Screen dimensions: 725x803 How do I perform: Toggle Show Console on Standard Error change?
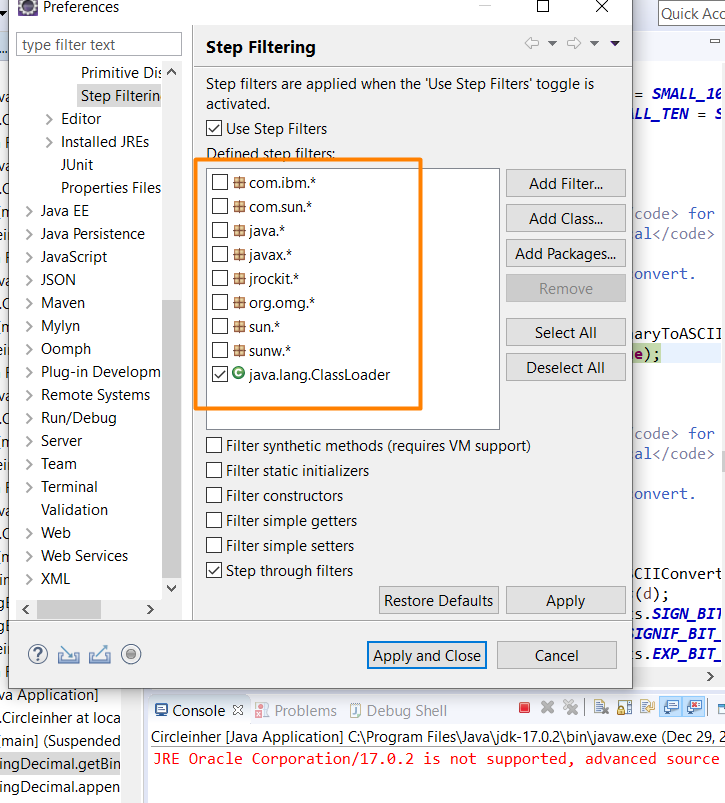[x=694, y=707]
